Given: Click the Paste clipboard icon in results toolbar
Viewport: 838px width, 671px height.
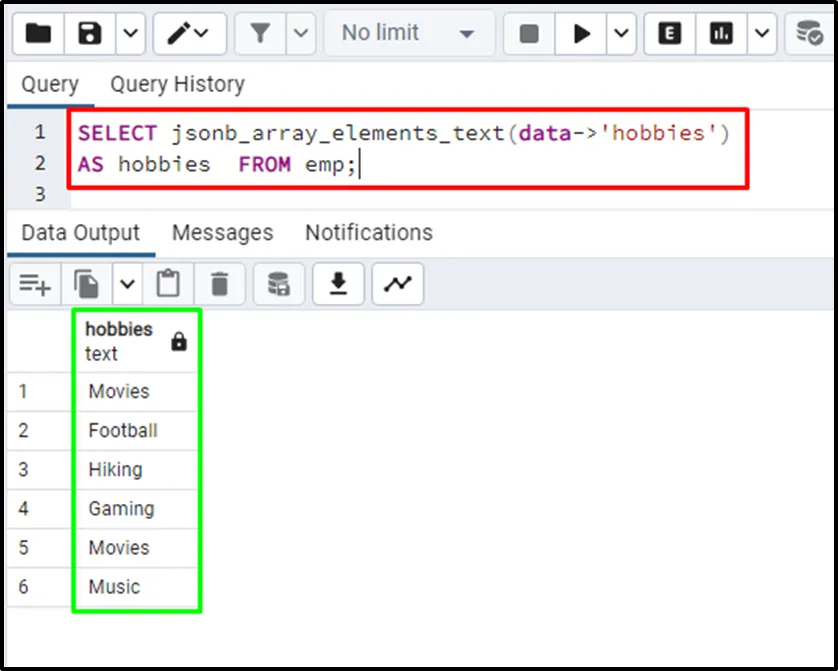Looking at the screenshot, I should (x=168, y=285).
